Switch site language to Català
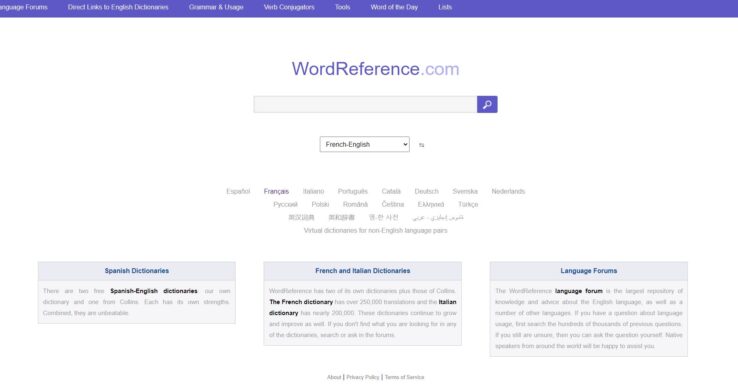Viewport: 738px width, 386px height. (x=391, y=191)
